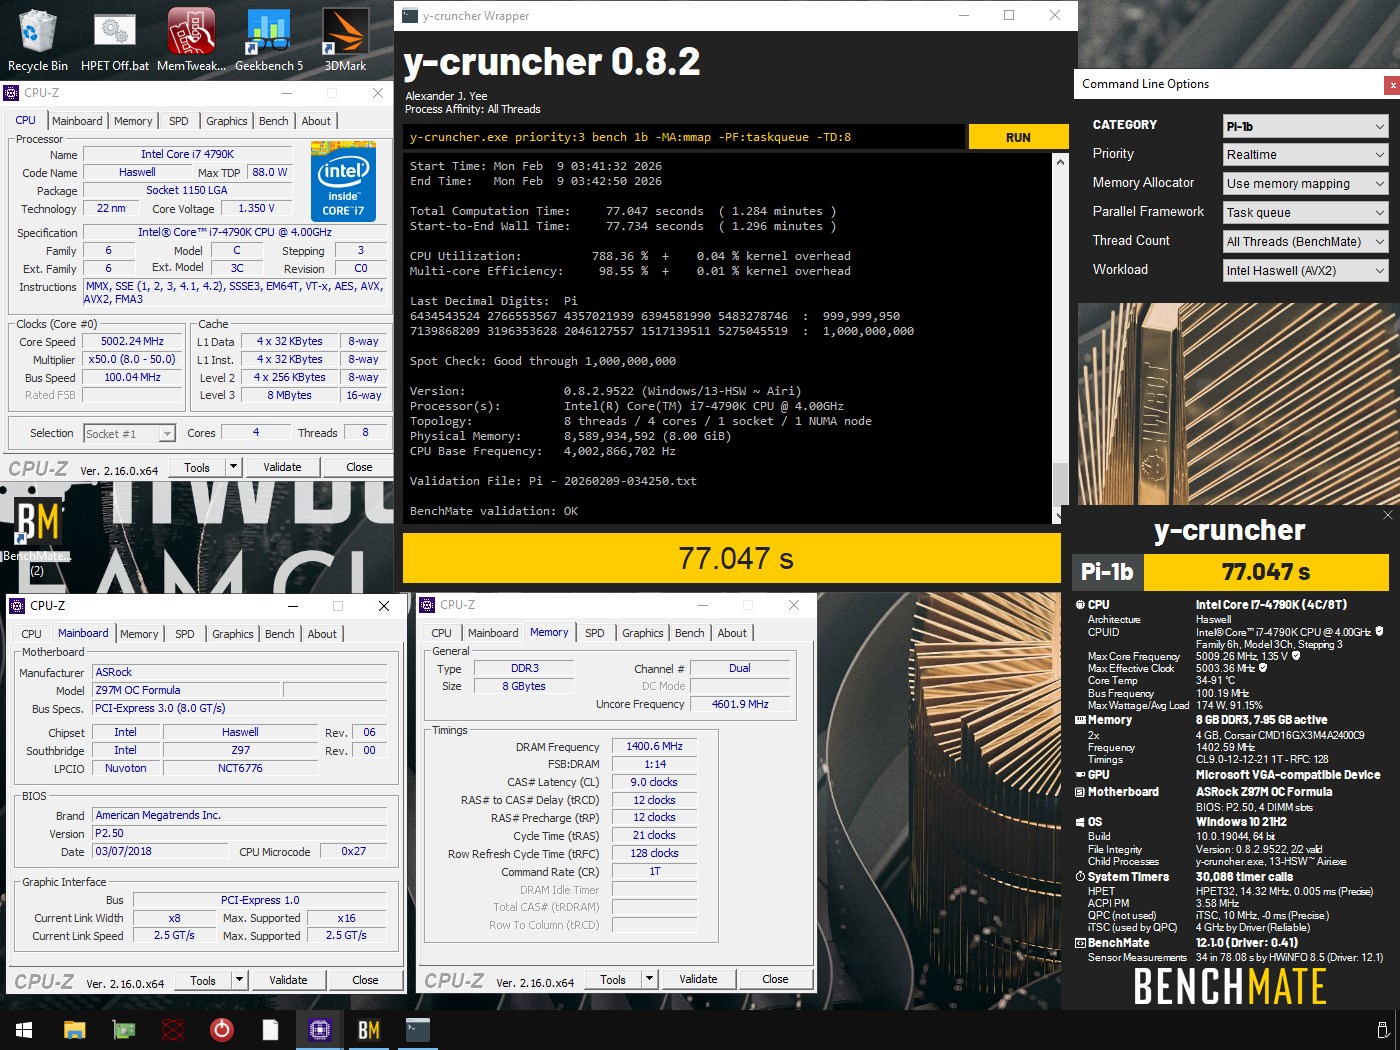
Task: Select the BenchMate (2) desktop icon
Action: (x=37, y=535)
